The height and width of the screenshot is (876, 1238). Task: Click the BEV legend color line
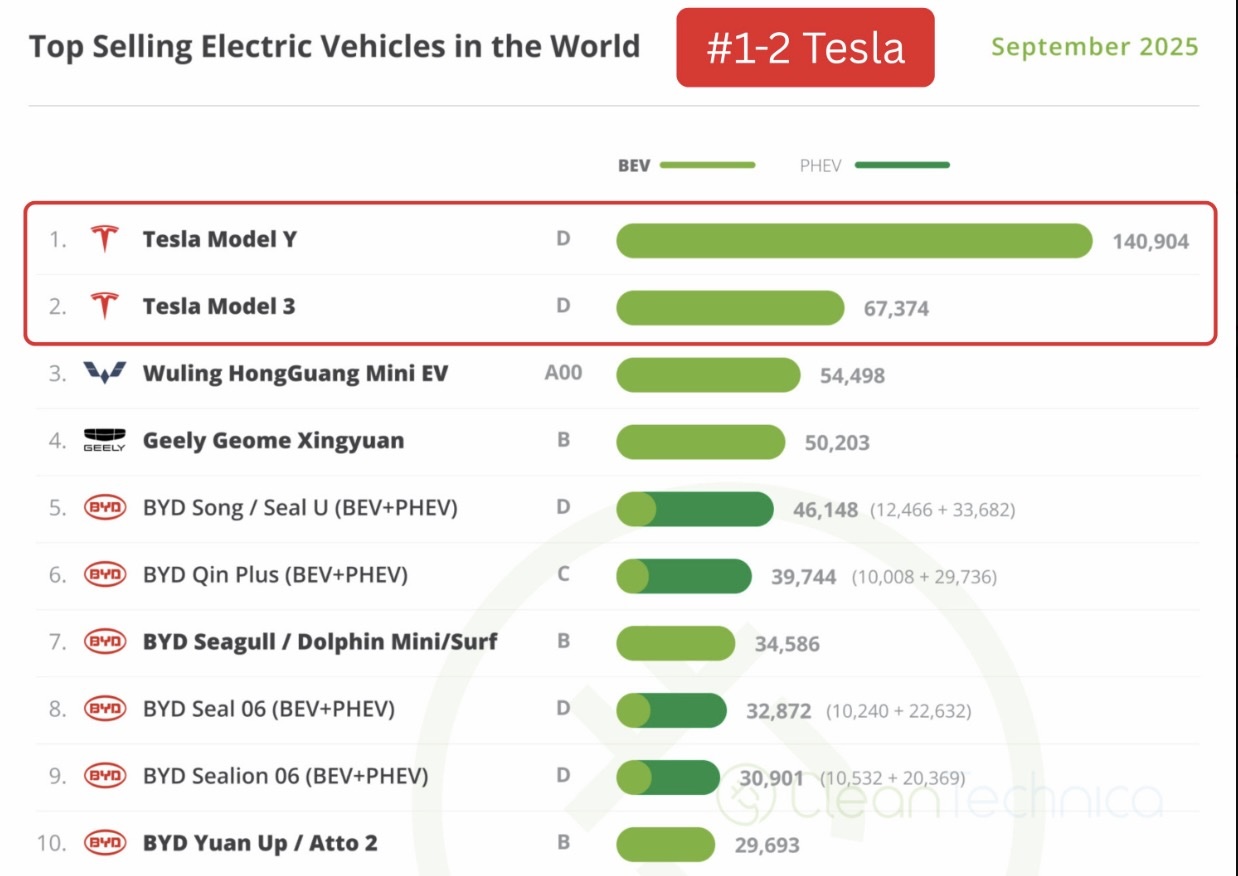[x=707, y=165]
